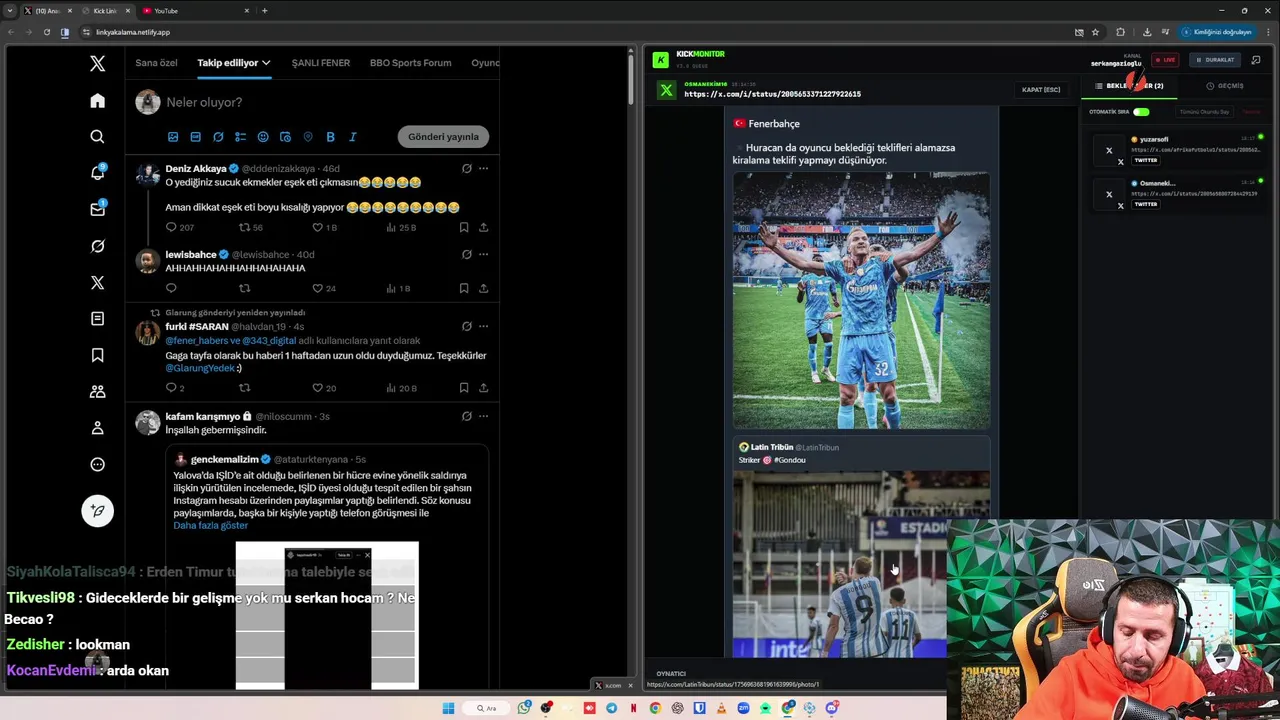Open X Home from the sidebar

(x=97, y=100)
